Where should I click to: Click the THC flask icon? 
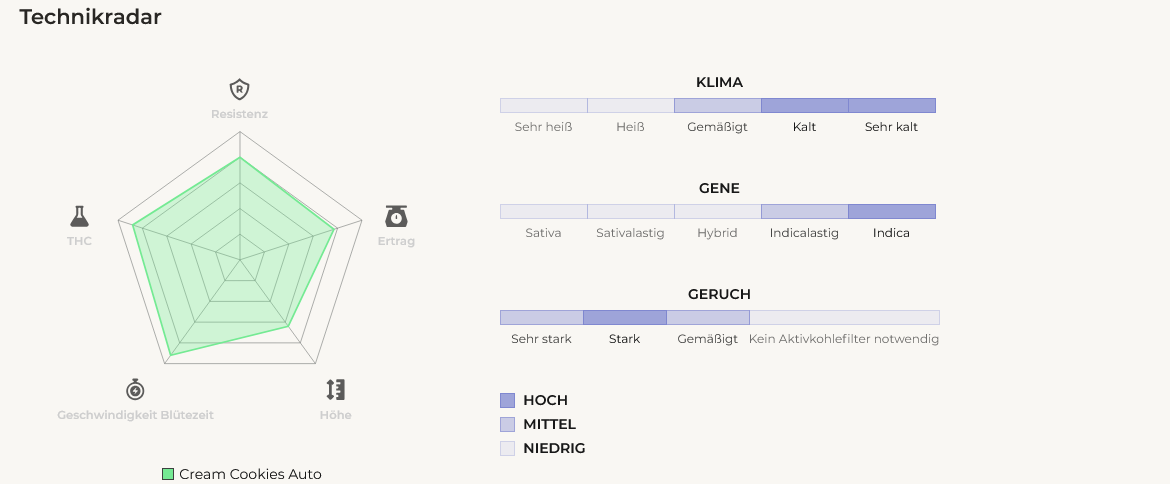(x=79, y=216)
